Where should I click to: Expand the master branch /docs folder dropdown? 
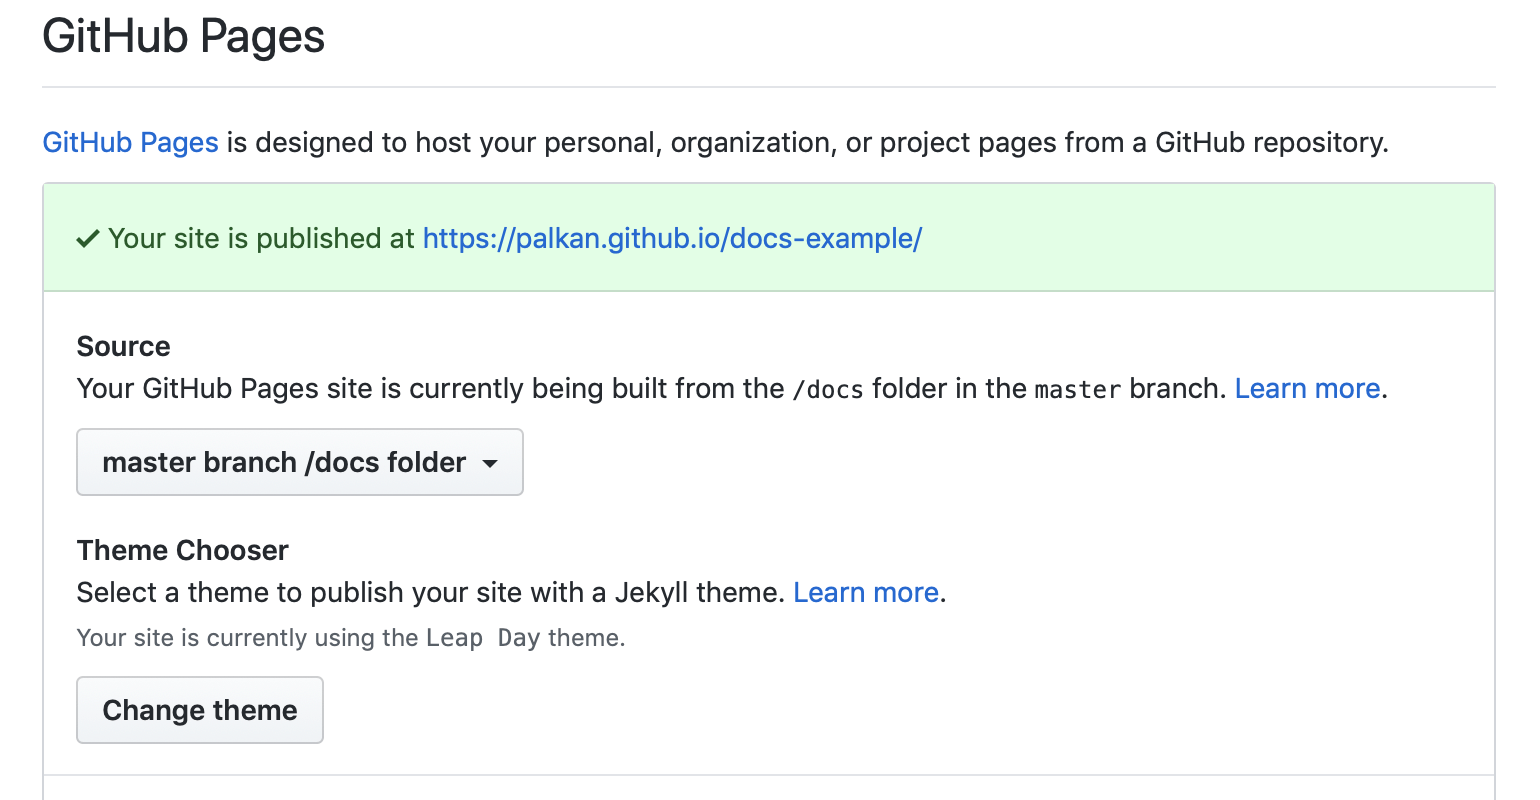click(300, 462)
